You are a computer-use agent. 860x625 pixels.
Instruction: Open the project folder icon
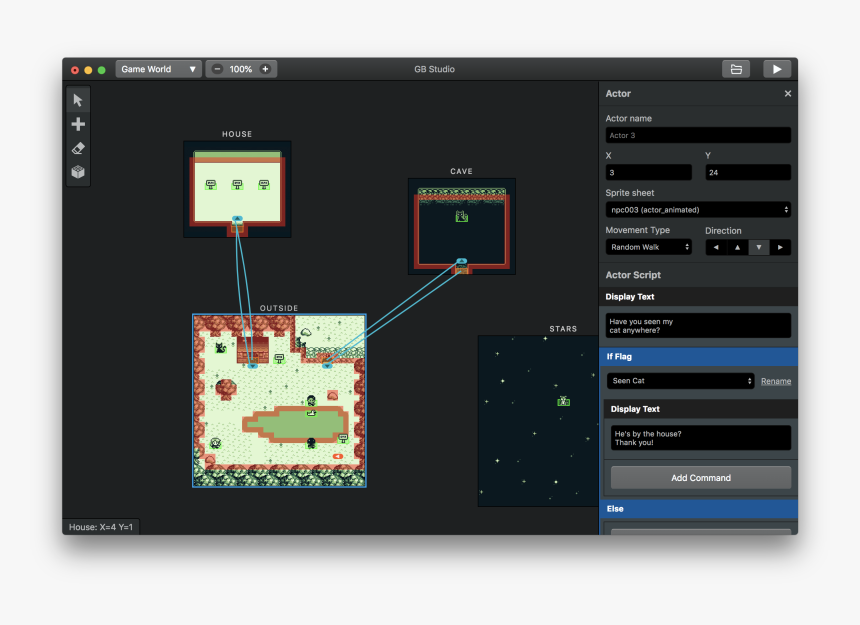tap(736, 69)
